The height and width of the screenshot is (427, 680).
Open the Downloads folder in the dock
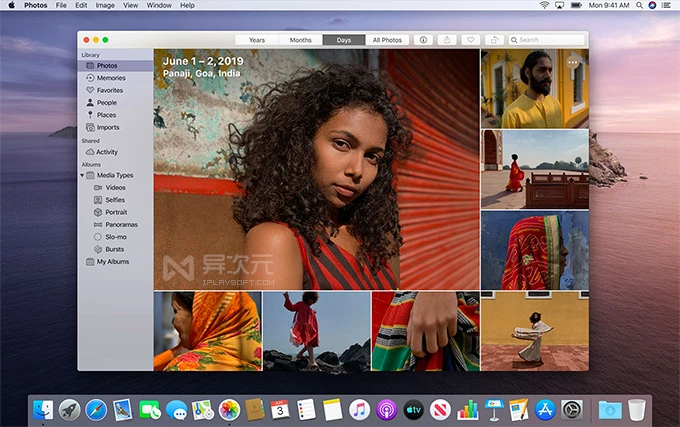tap(610, 410)
